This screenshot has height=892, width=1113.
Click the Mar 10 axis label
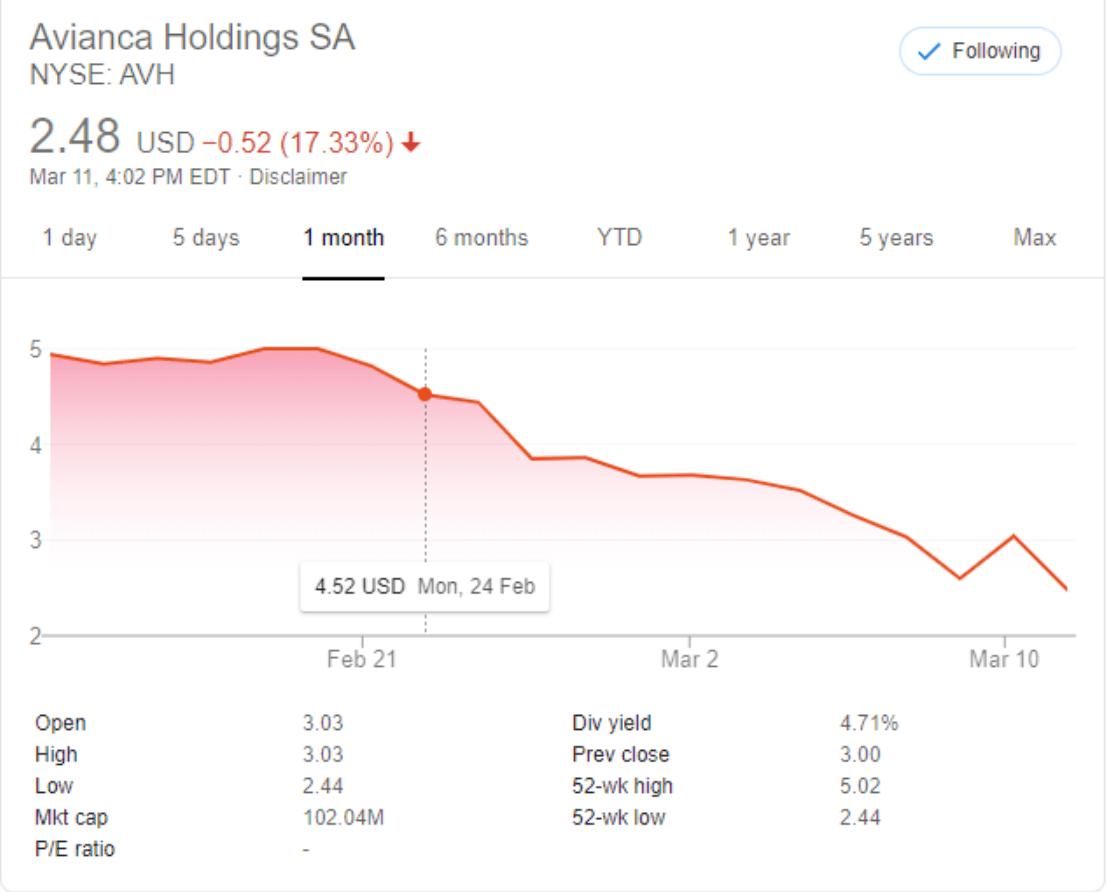point(1004,661)
